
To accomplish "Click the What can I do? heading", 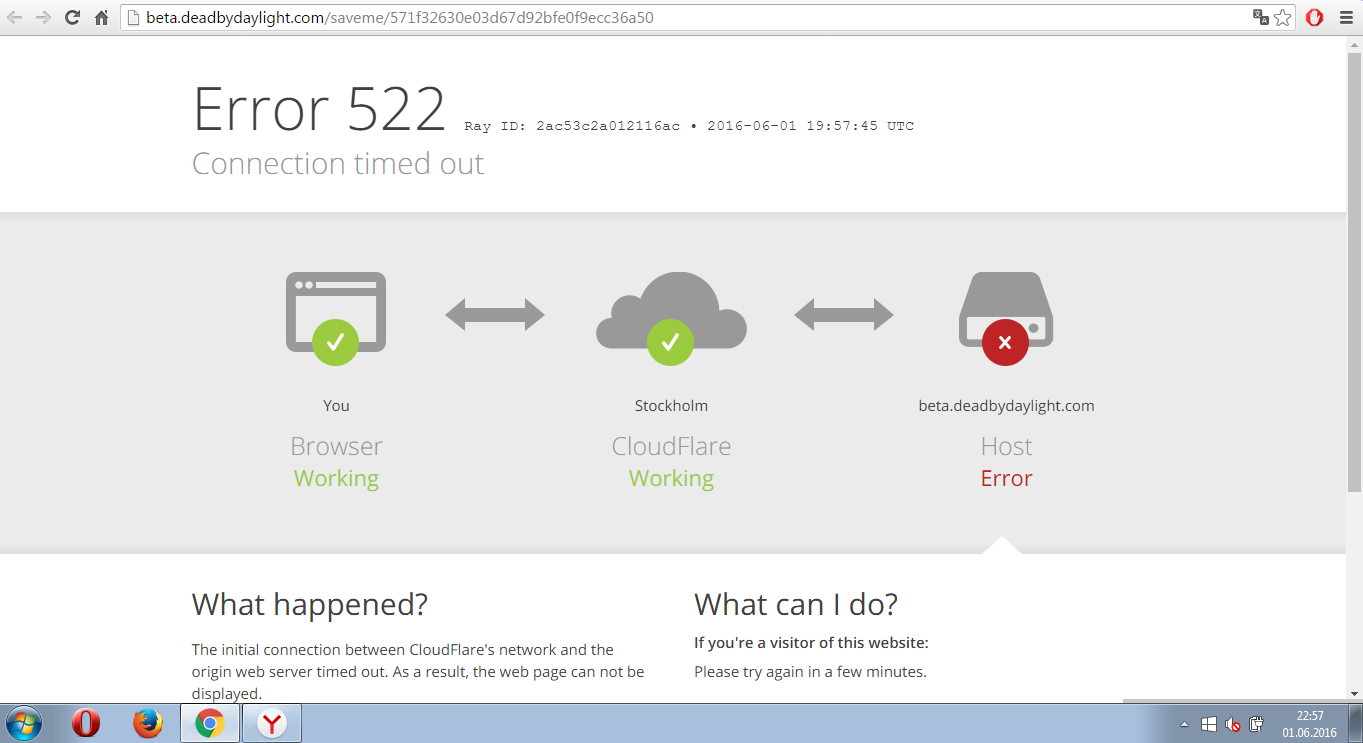I will click(x=796, y=604).
